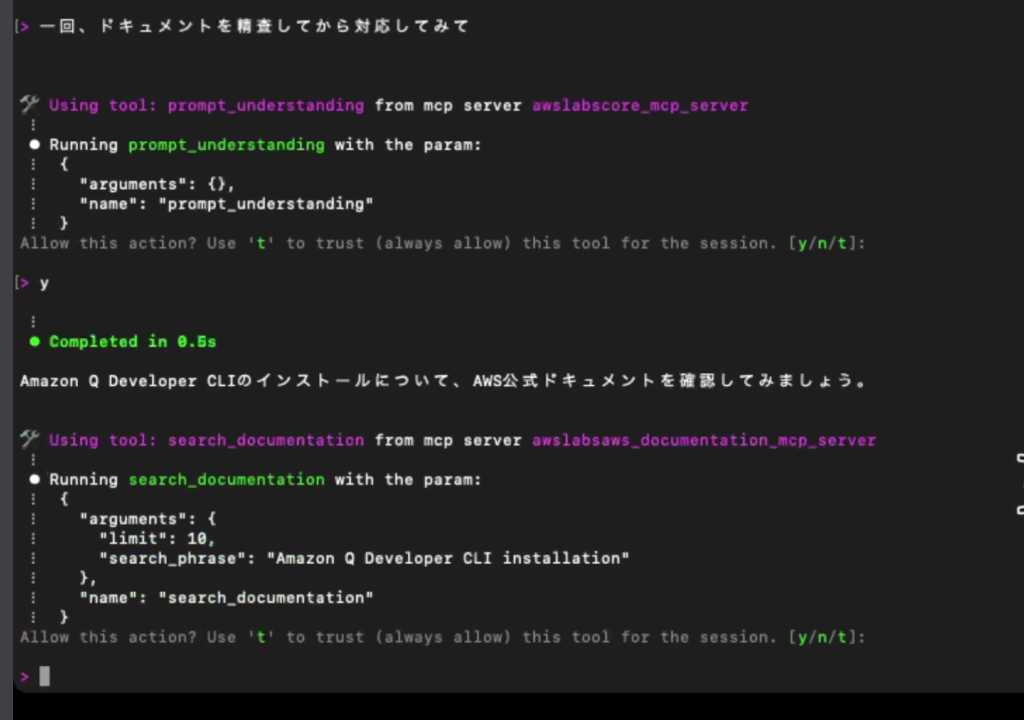Image resolution: width=1024 pixels, height=720 pixels.
Task: Place the cursor in the bottom command prompt
Action: (44, 676)
